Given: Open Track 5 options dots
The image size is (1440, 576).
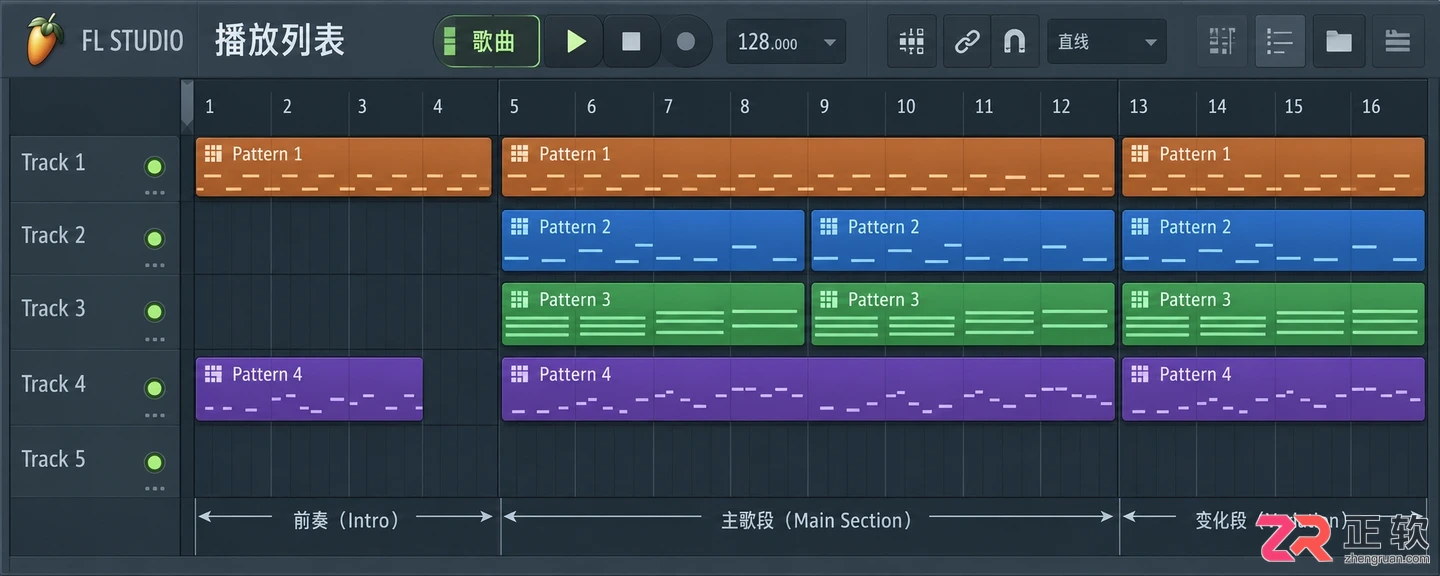Looking at the screenshot, I should [154, 489].
